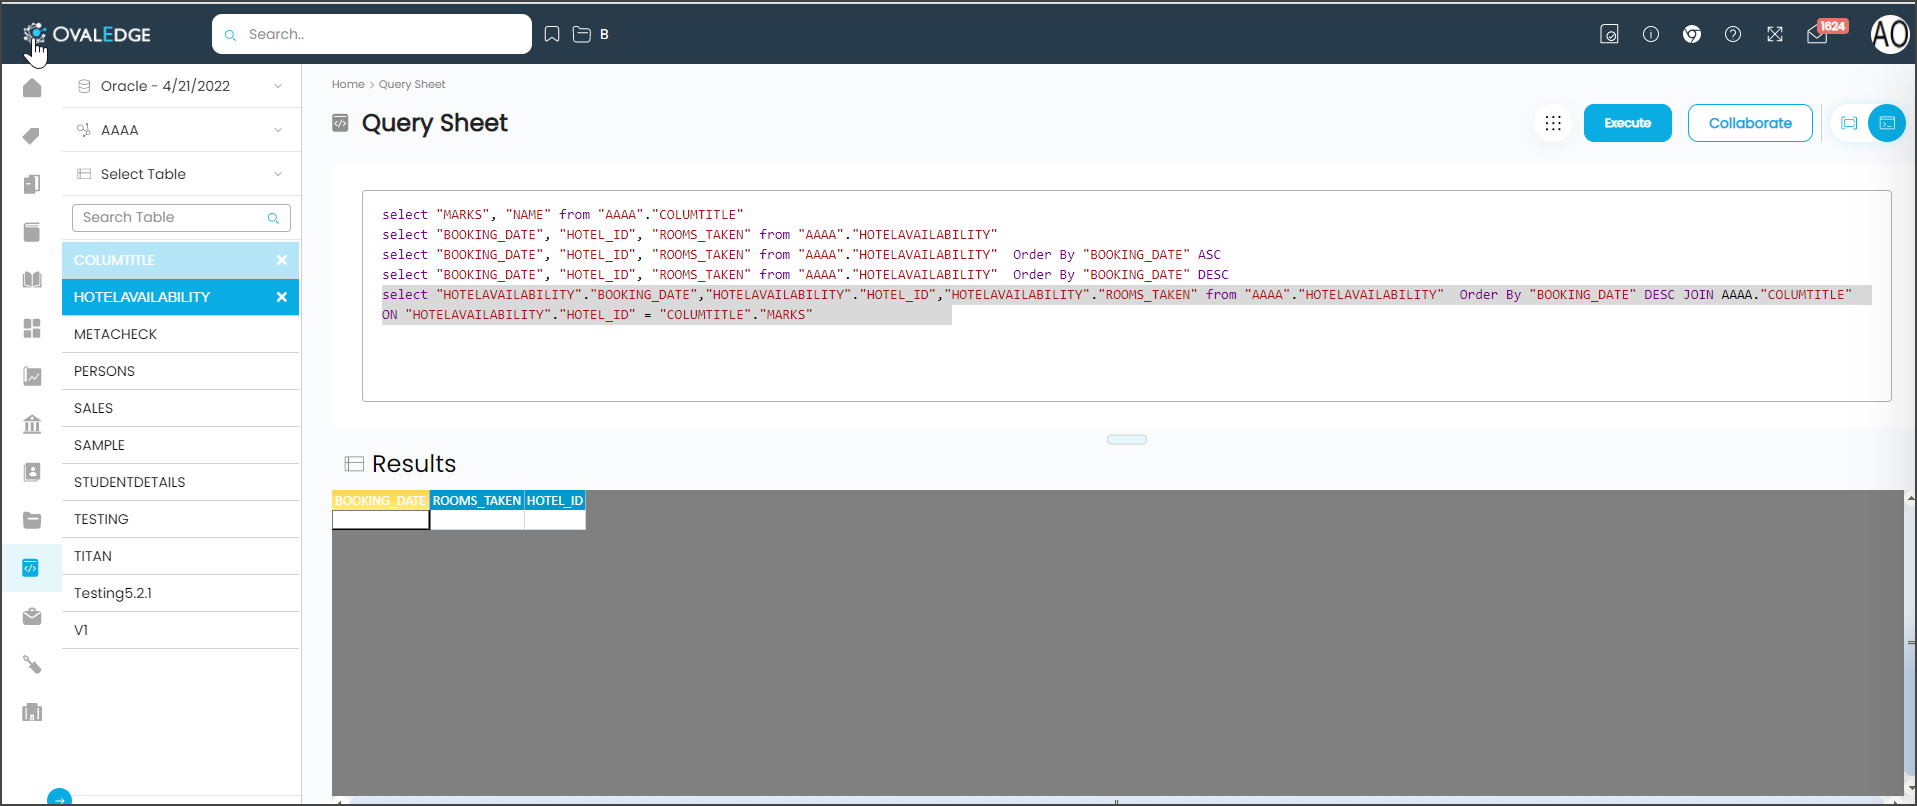The height and width of the screenshot is (806, 1917).
Task: Open the folder icon next to bookmark
Action: coord(582,34)
